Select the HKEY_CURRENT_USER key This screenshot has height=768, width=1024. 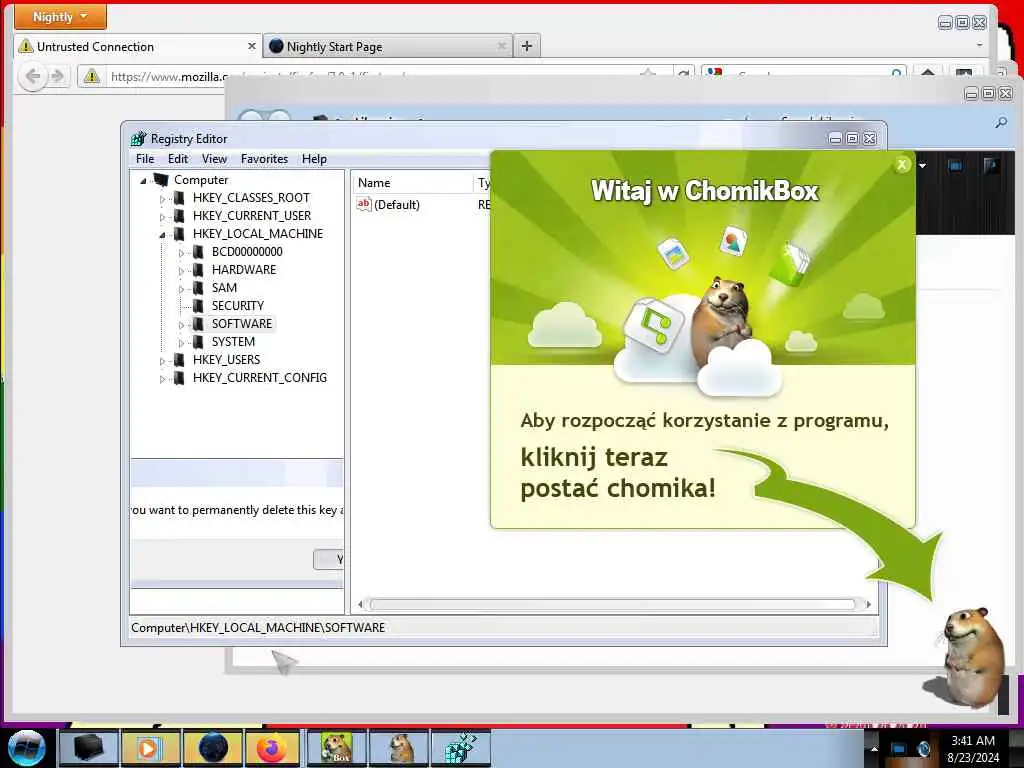251,216
